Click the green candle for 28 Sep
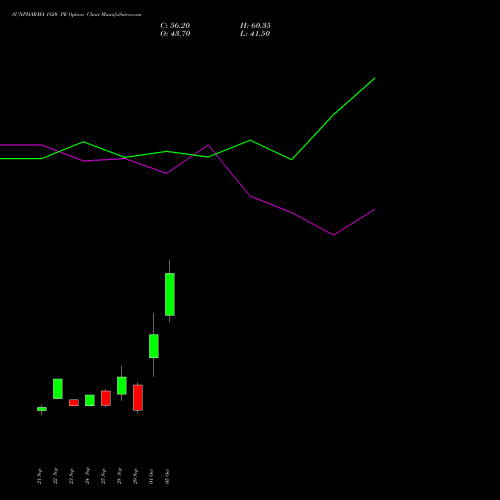The image size is (500, 500). (122, 386)
